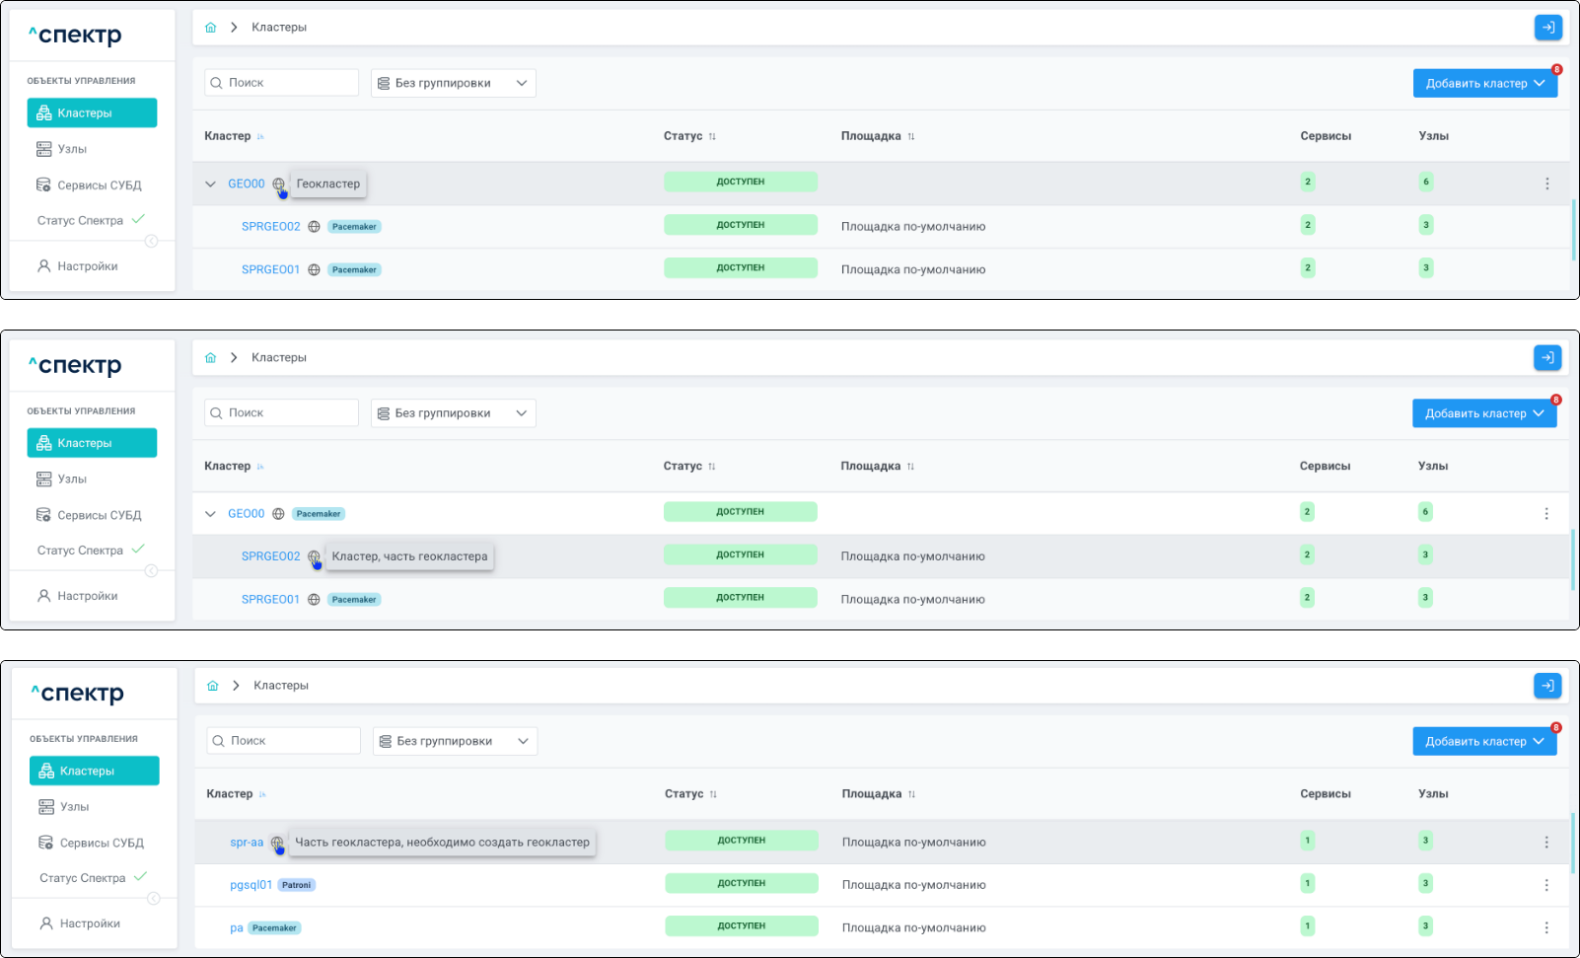Viewport: 1580px width, 958px height.
Task: Open 'Добавить кластер' dropdown in the middle panel
Action: click(1484, 413)
